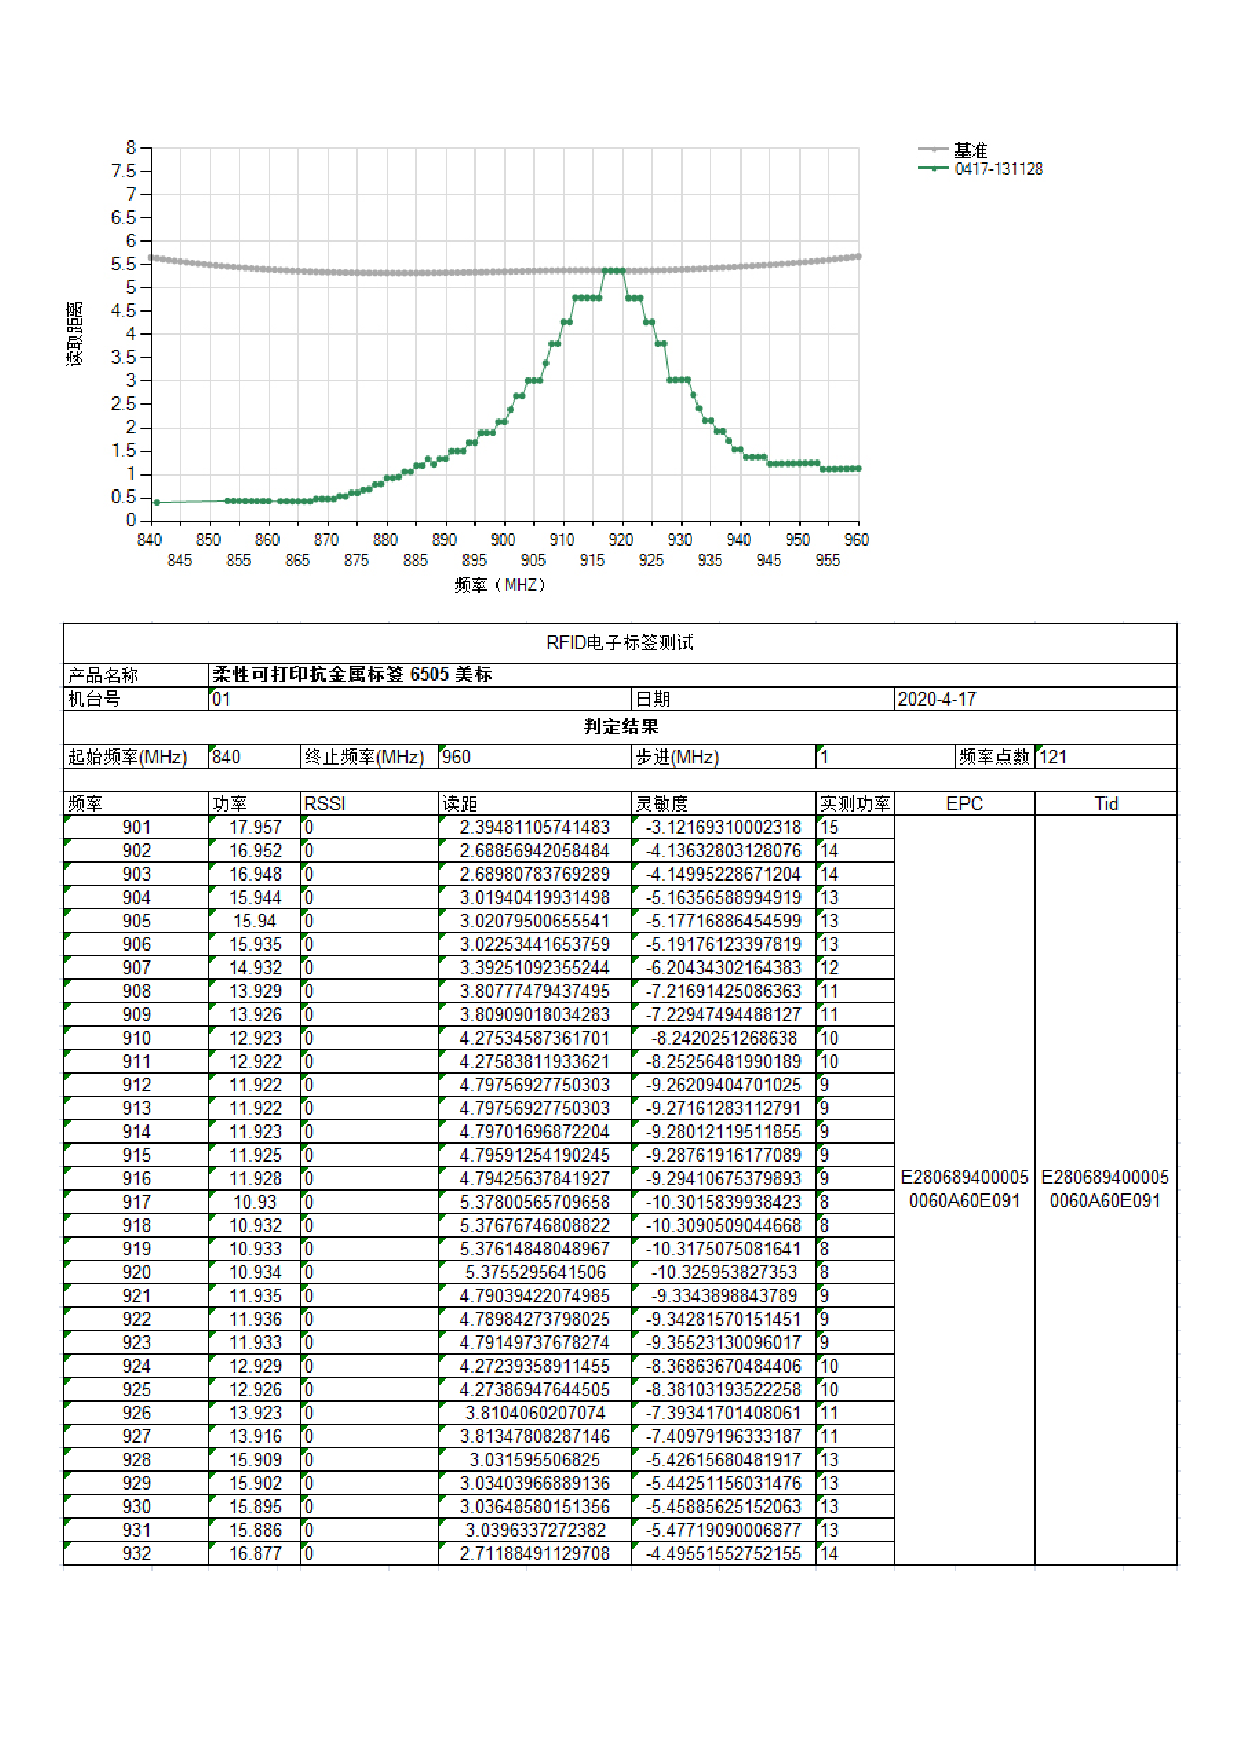Click frequency cell 901 in the table
This screenshot has width=1240, height=1754.
[x=137, y=828]
